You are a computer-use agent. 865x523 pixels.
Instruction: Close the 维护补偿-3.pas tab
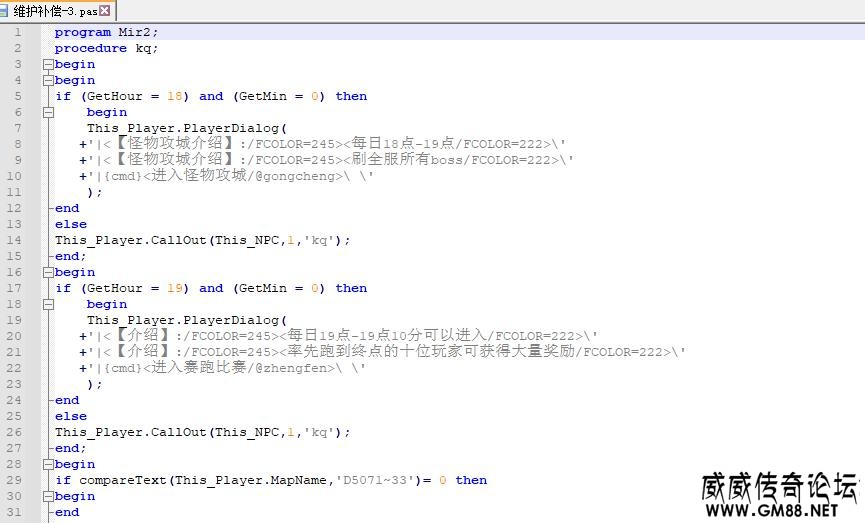(x=105, y=10)
